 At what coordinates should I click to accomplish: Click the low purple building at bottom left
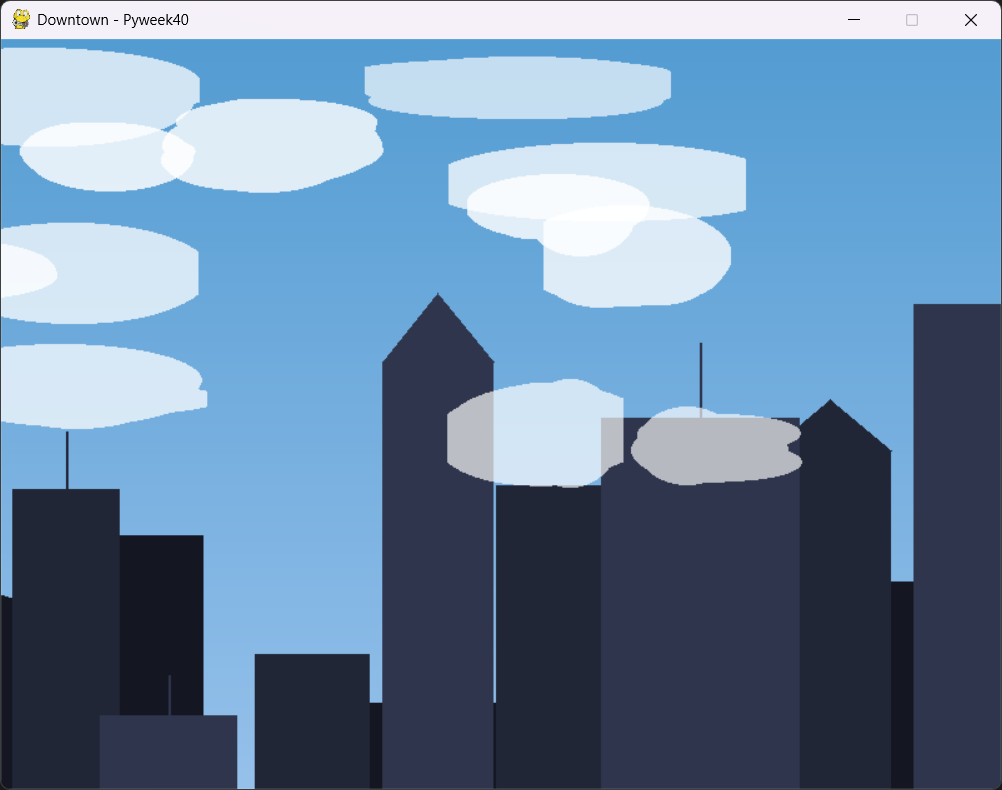pos(168,752)
